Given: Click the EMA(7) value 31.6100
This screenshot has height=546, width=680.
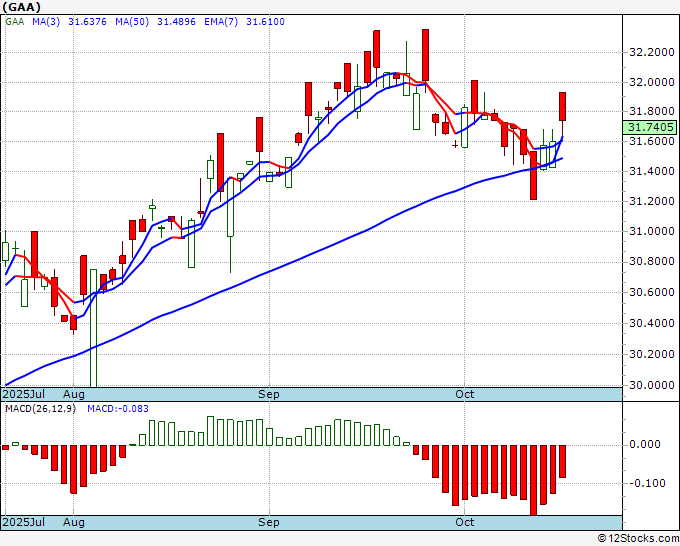Looking at the screenshot, I should (265, 22).
